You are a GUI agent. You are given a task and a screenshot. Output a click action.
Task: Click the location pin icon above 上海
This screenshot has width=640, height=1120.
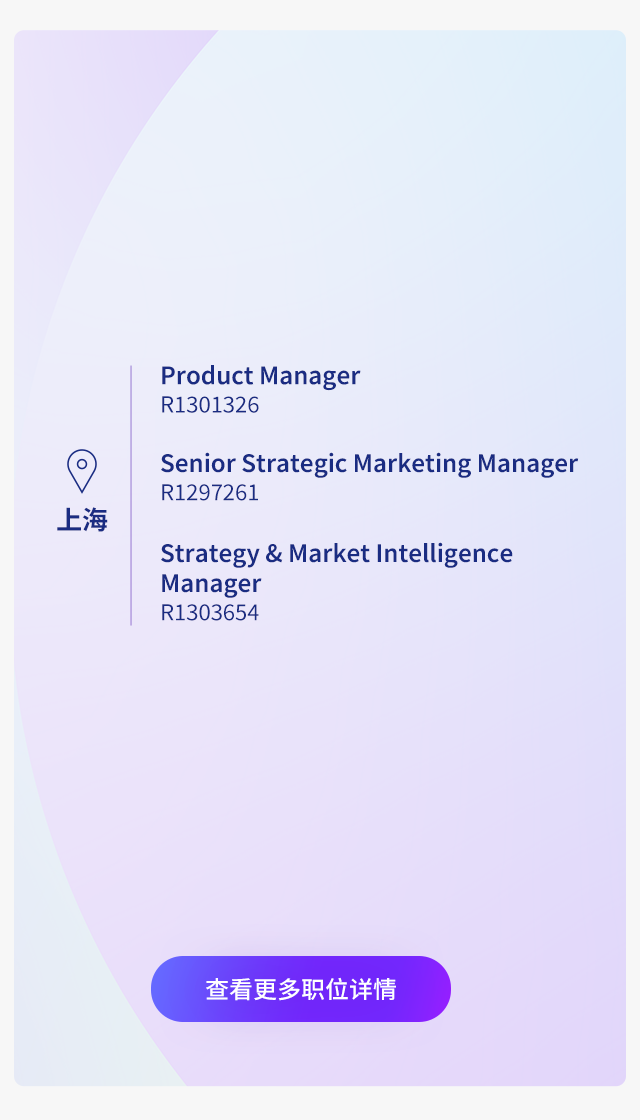point(81,471)
